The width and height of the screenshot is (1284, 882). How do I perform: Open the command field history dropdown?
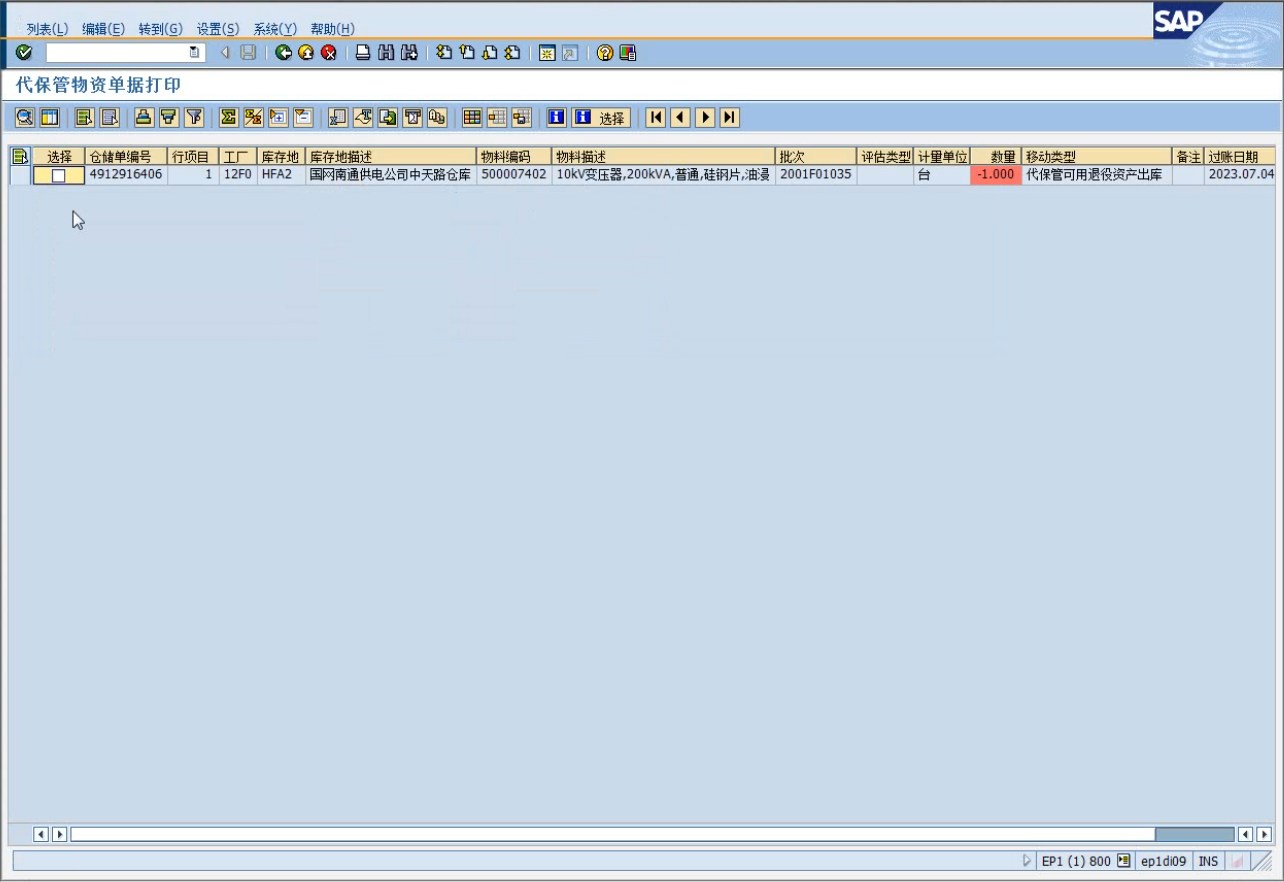(194, 53)
